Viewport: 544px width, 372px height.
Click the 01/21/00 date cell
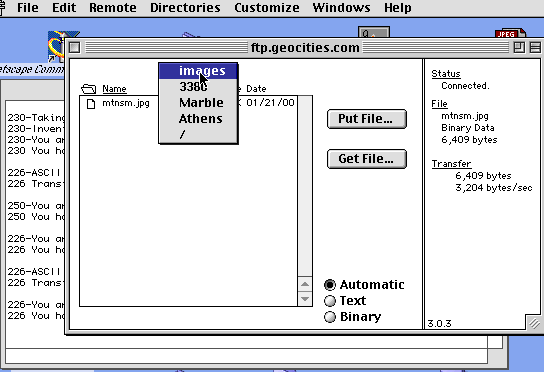[270, 103]
